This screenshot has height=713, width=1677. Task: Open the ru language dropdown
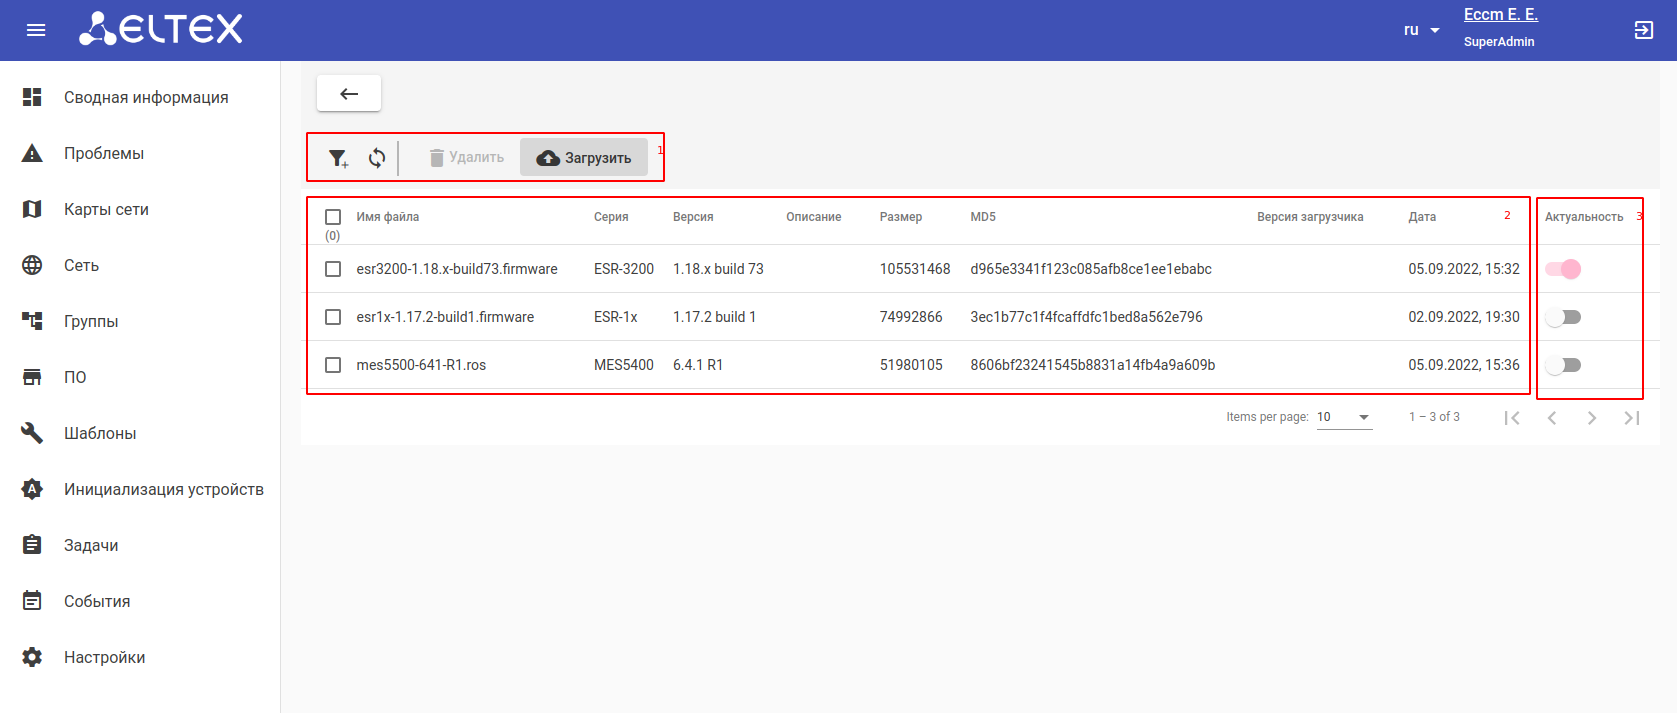[1421, 30]
